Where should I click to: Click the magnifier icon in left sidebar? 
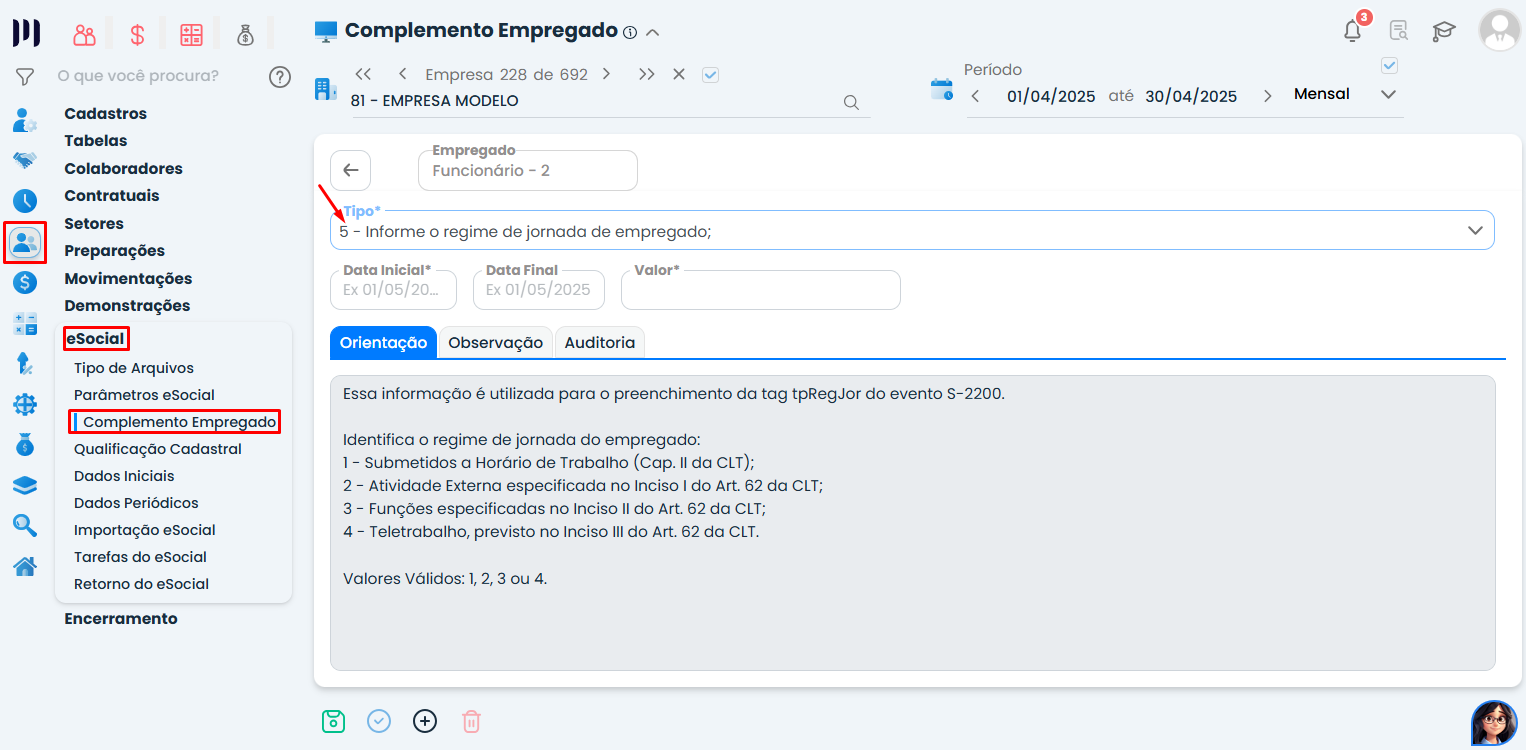click(25, 525)
